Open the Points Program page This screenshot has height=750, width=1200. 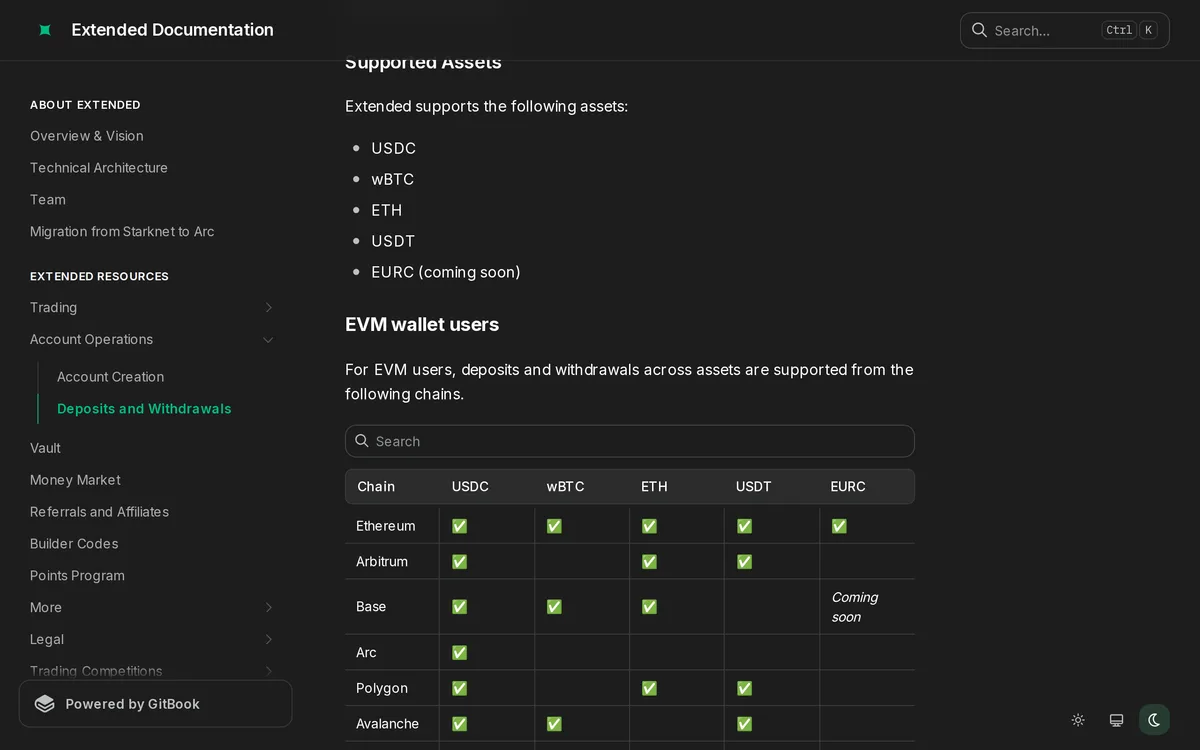(x=77, y=576)
